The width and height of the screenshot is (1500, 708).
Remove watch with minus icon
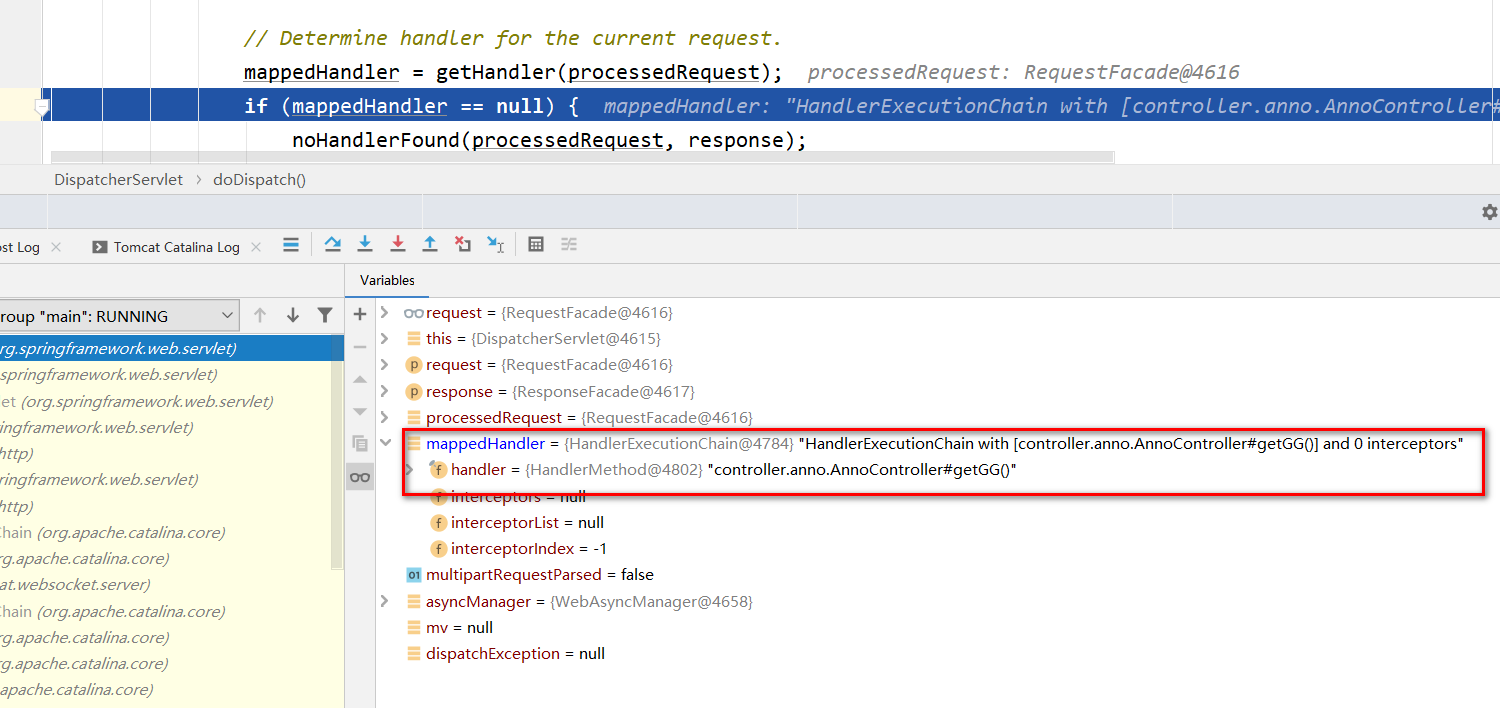coord(360,347)
